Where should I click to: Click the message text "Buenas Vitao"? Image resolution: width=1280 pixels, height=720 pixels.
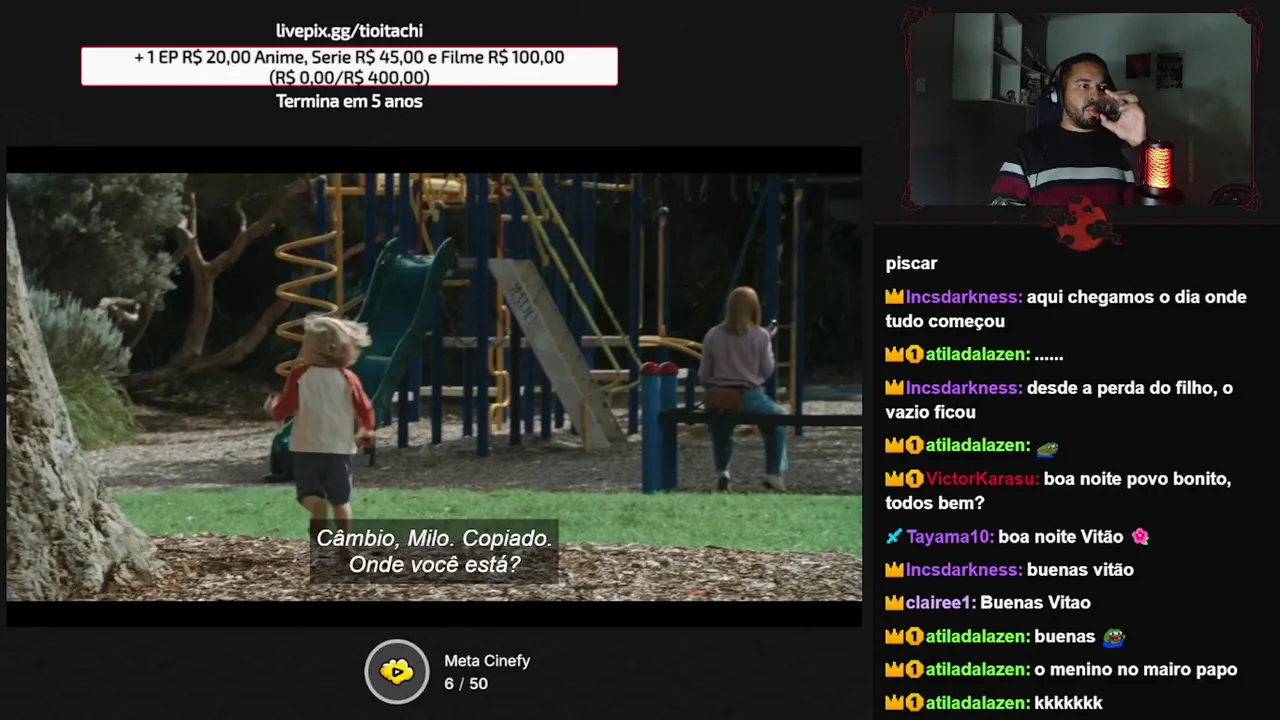tap(1035, 603)
